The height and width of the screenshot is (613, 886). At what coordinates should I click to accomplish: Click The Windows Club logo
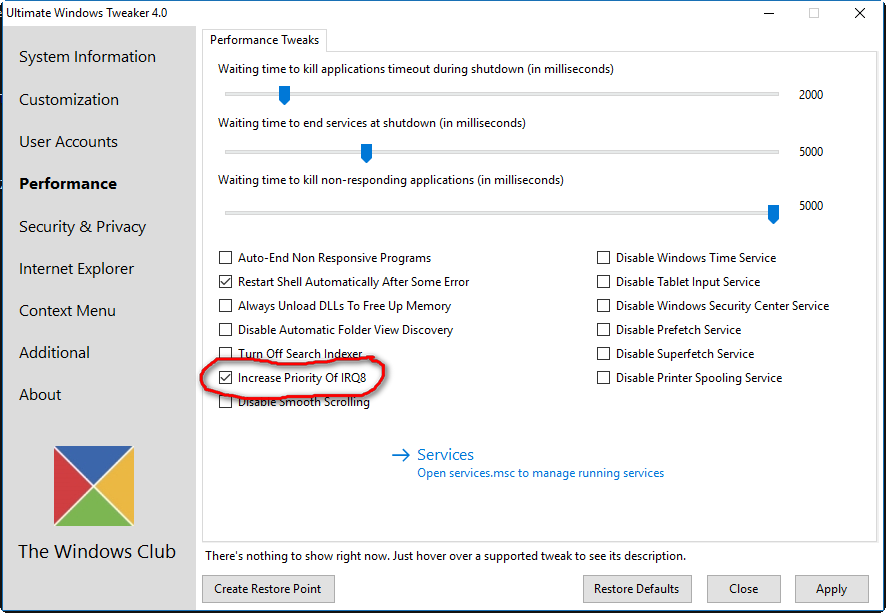click(94, 486)
